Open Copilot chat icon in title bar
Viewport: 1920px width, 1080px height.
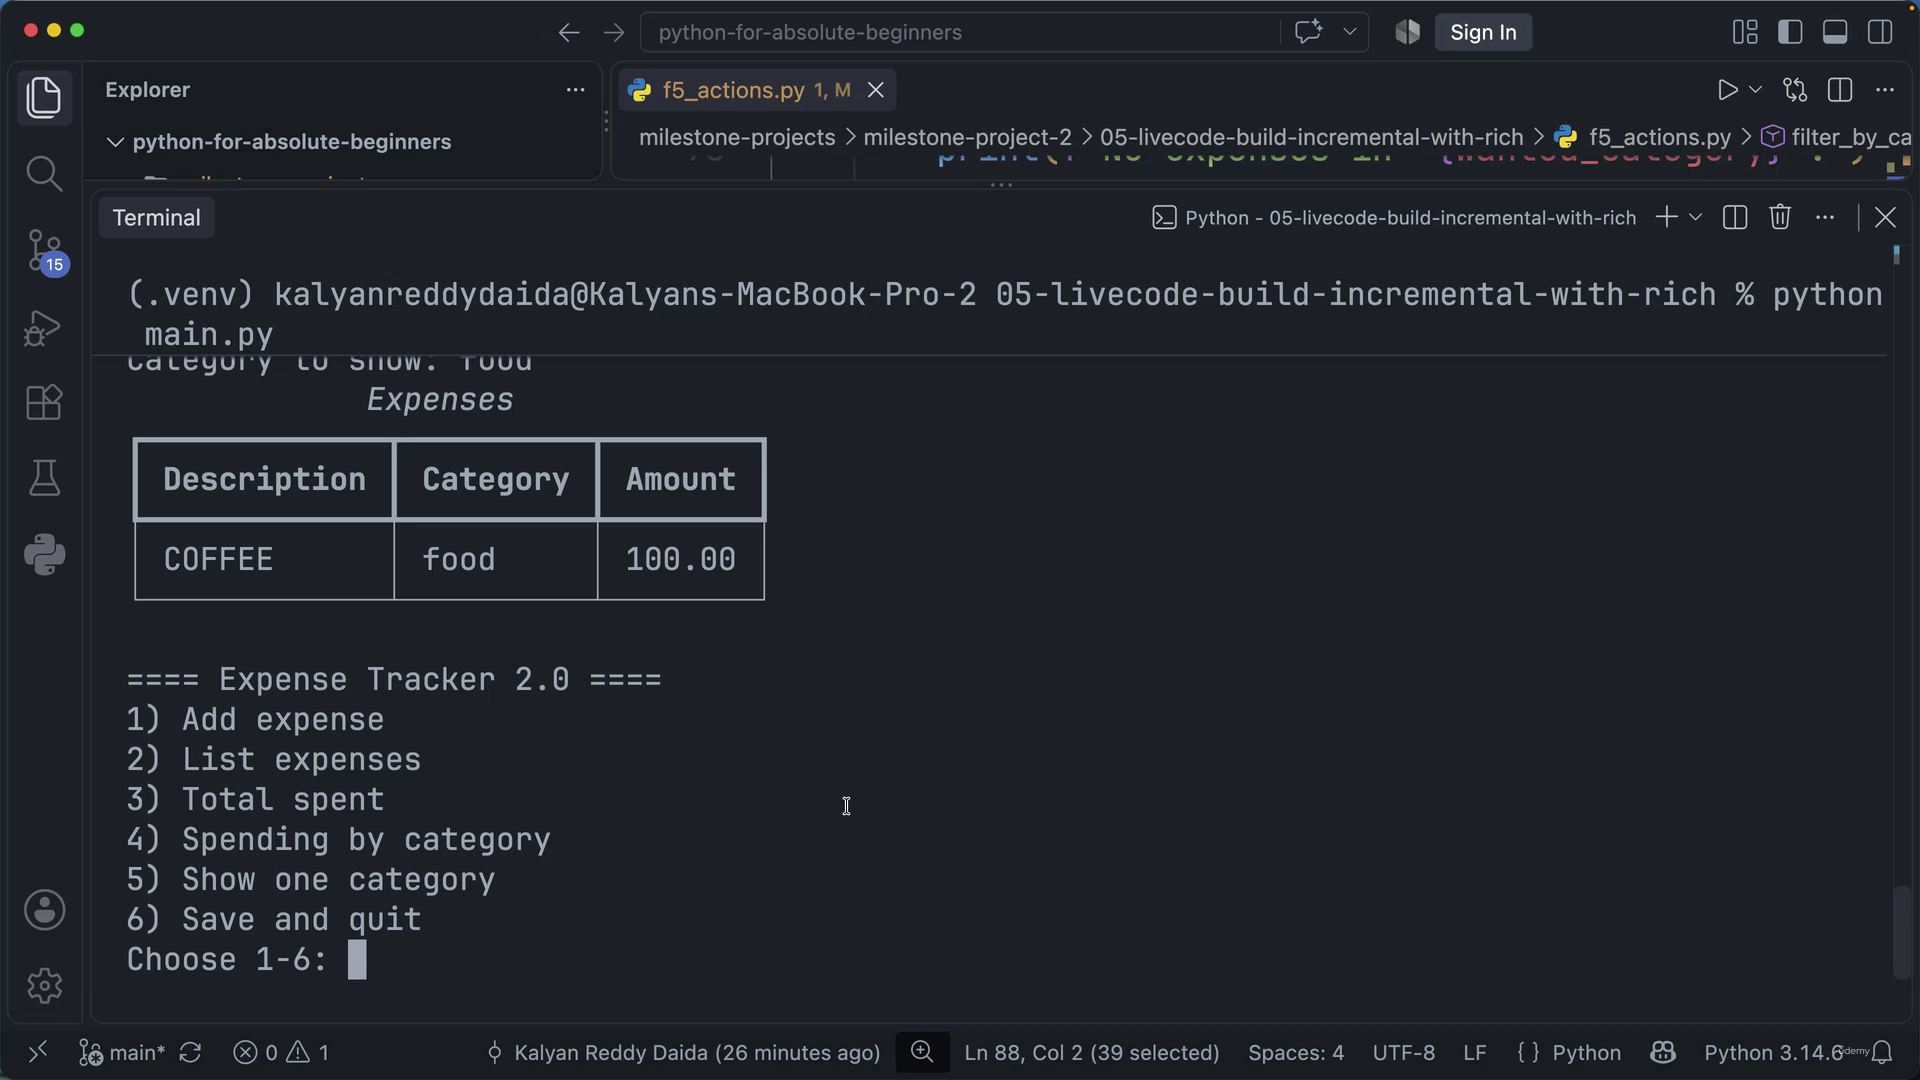[x=1309, y=32]
